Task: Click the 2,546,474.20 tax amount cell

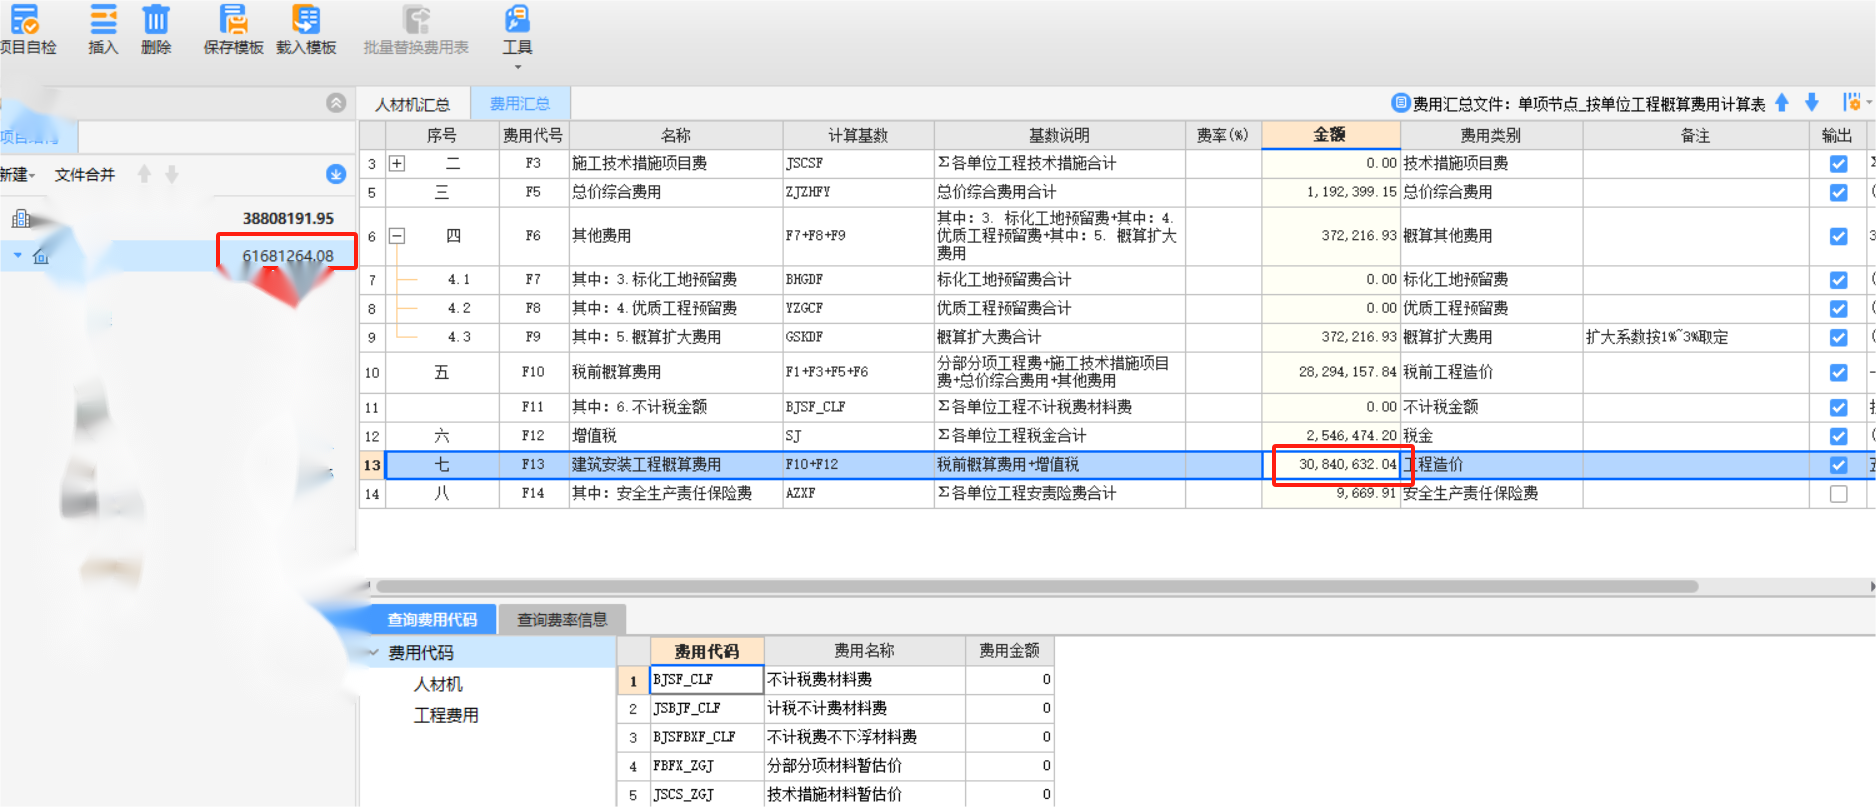Action: click(1331, 436)
